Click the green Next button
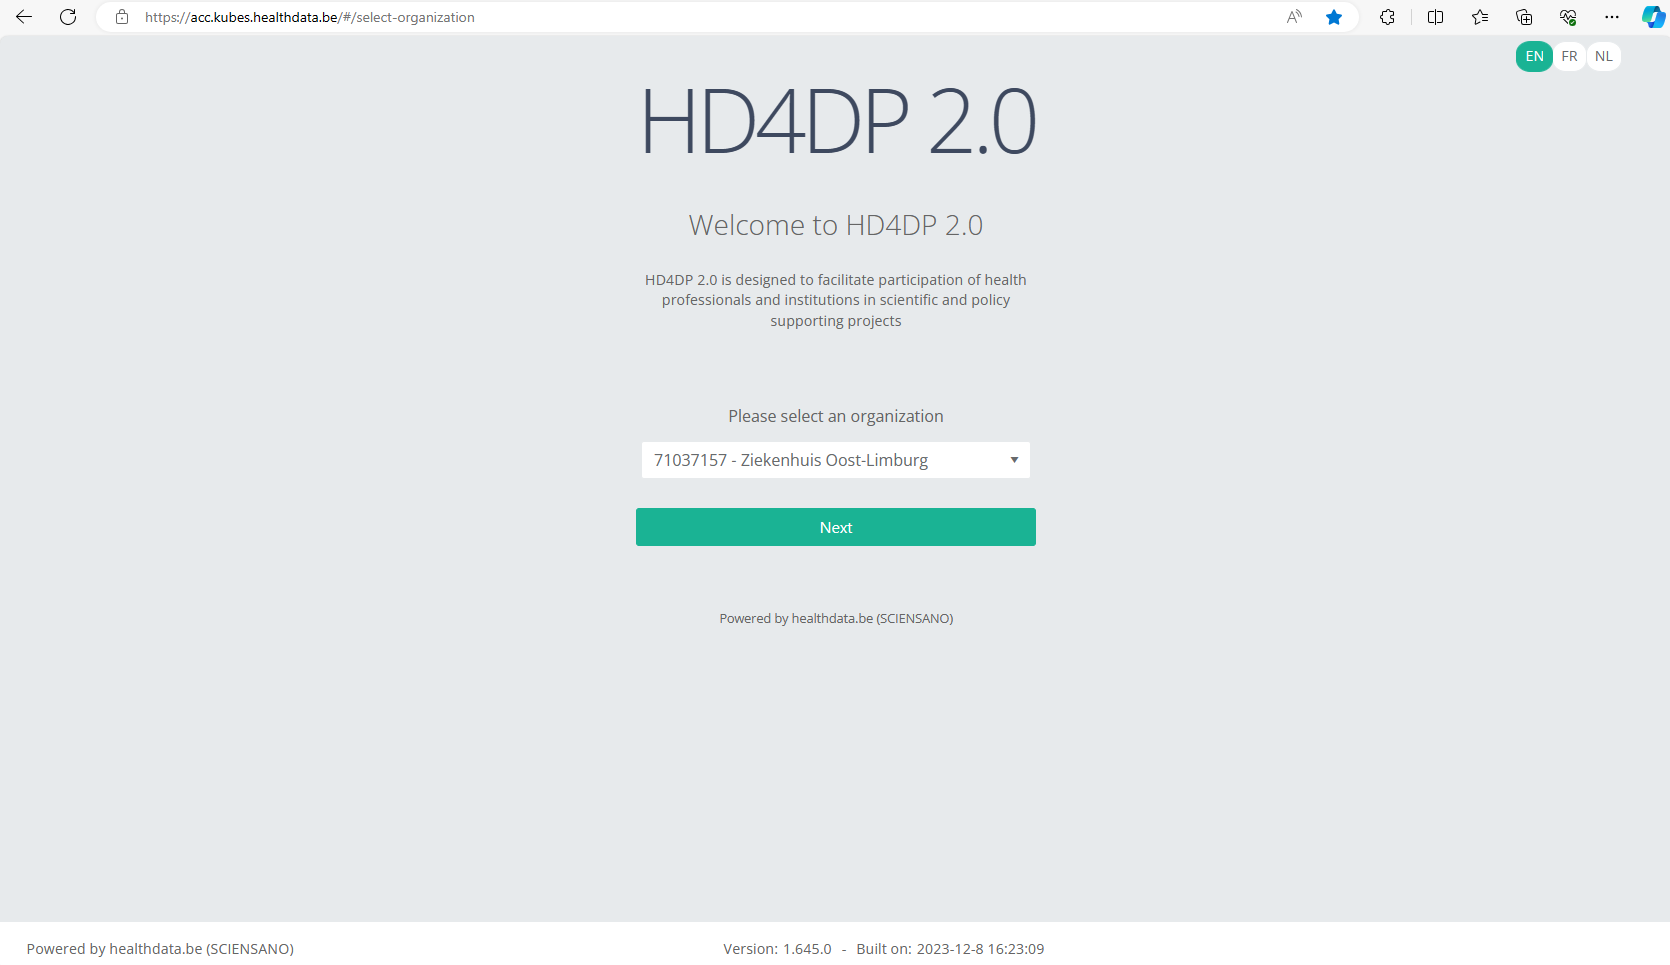 pos(835,527)
